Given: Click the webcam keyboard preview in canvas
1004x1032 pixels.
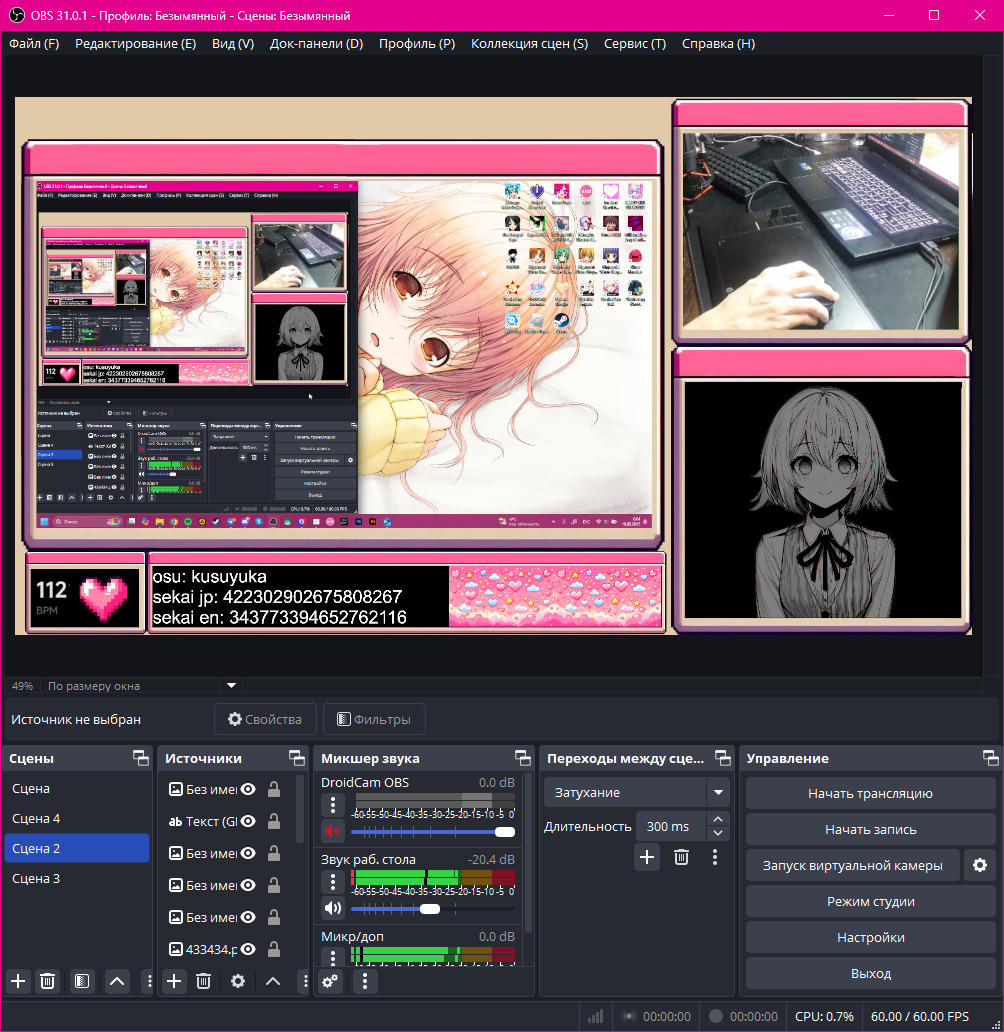Looking at the screenshot, I should [821, 230].
